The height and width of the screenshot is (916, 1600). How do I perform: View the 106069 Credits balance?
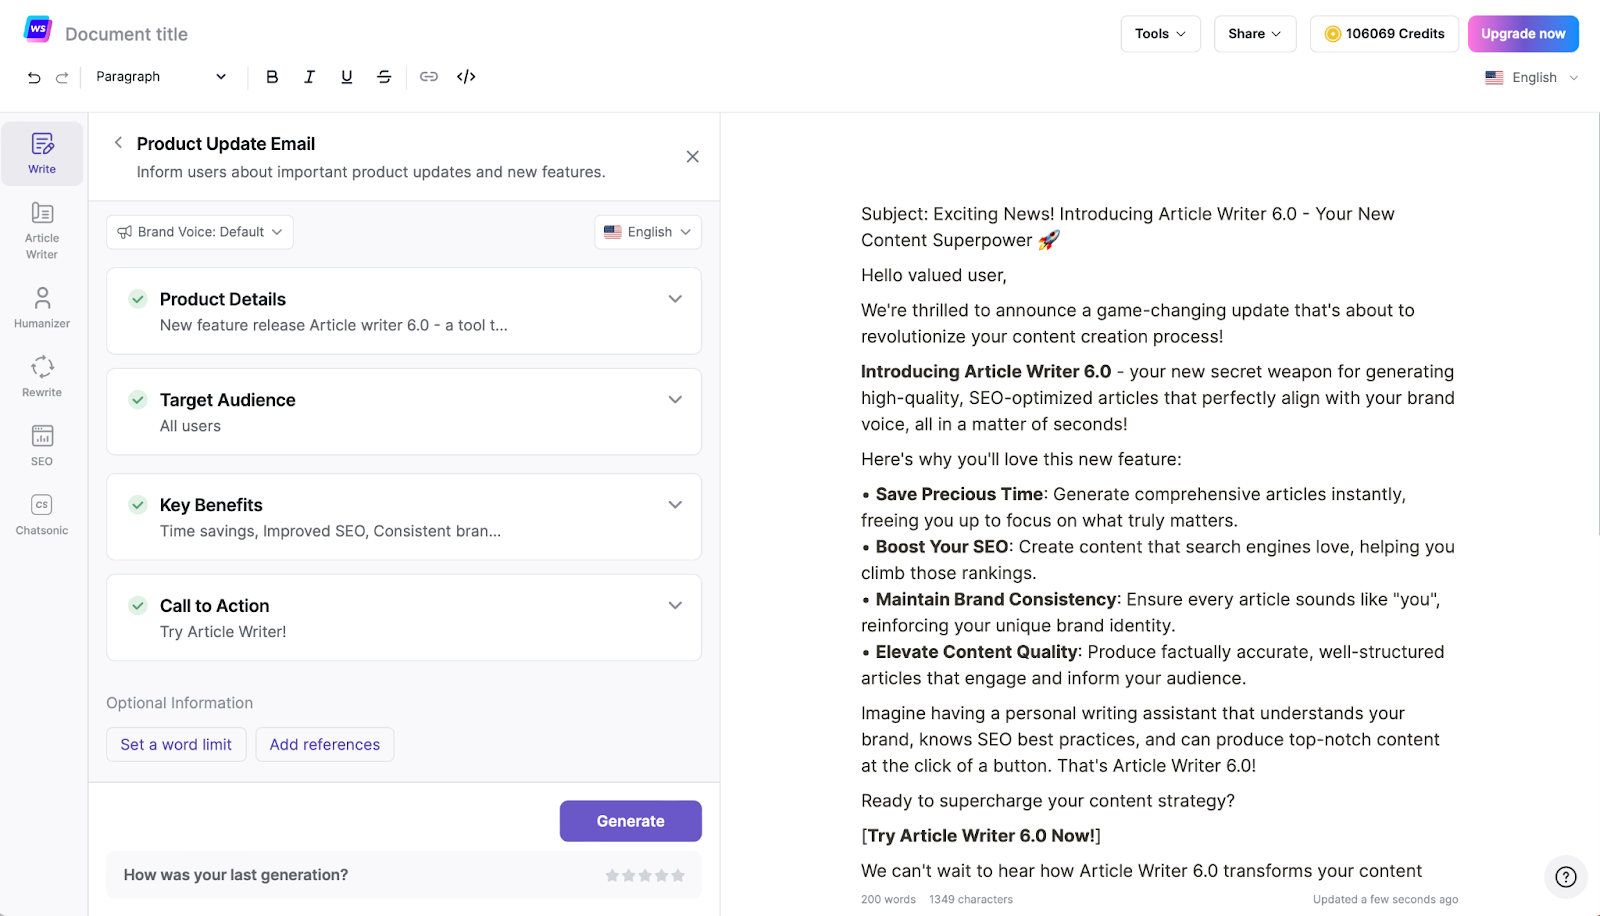pos(1384,34)
